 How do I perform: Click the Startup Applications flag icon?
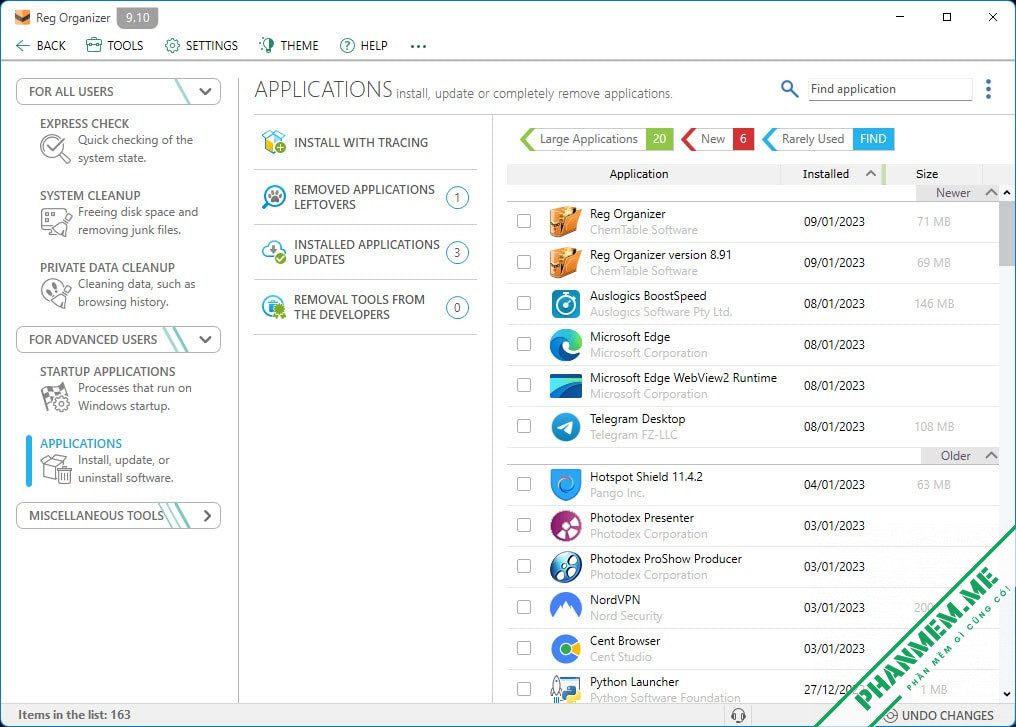(x=56, y=397)
